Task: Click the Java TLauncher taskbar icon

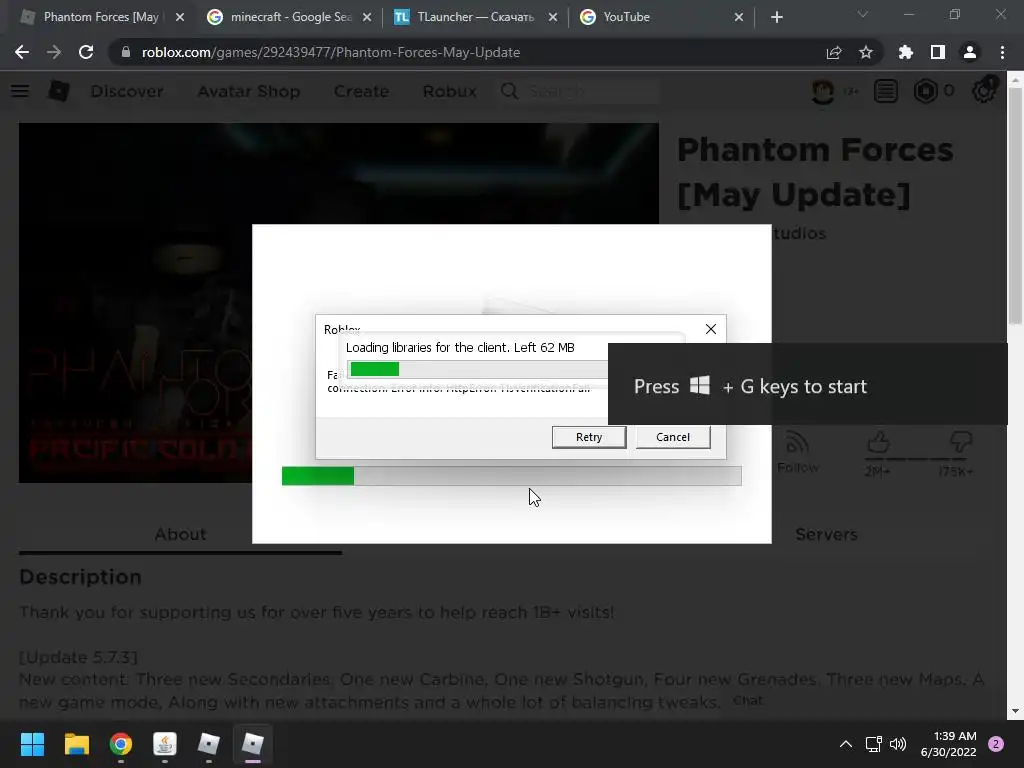Action: (x=165, y=744)
